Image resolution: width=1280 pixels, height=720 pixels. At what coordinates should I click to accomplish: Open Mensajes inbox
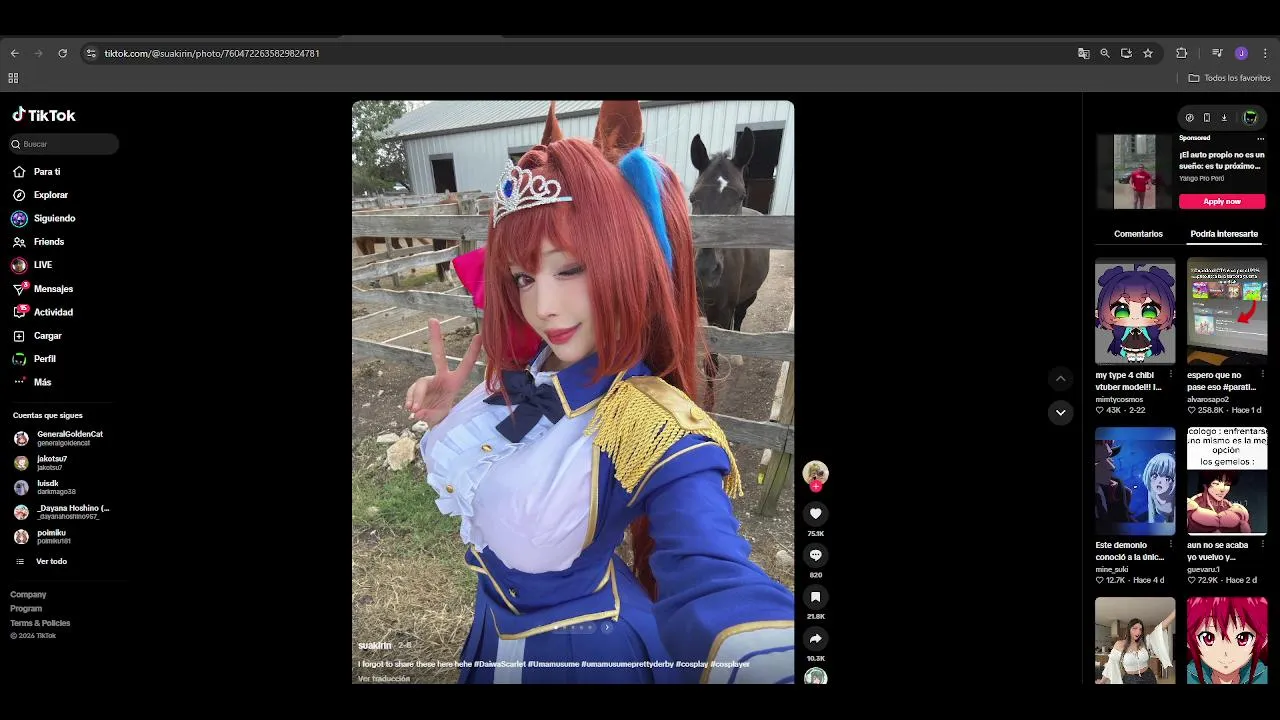[53, 289]
